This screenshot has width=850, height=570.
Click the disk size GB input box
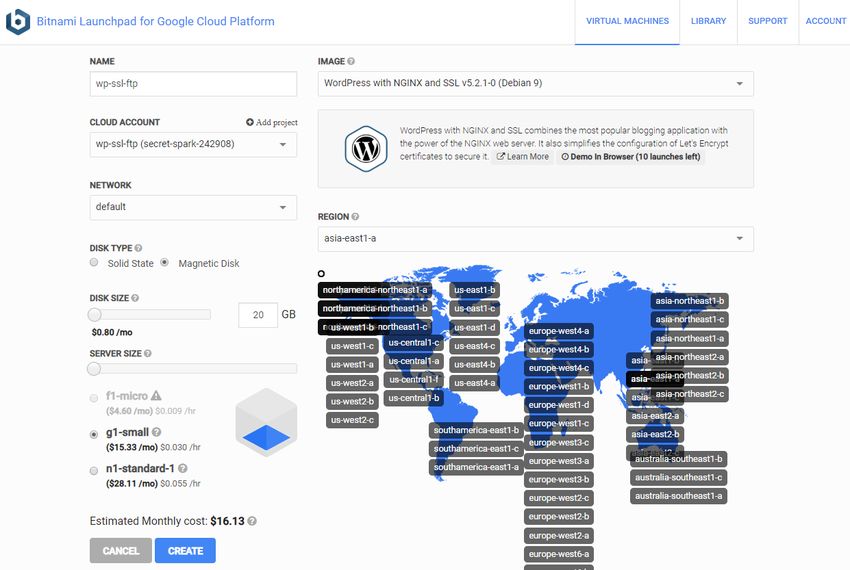pos(258,315)
